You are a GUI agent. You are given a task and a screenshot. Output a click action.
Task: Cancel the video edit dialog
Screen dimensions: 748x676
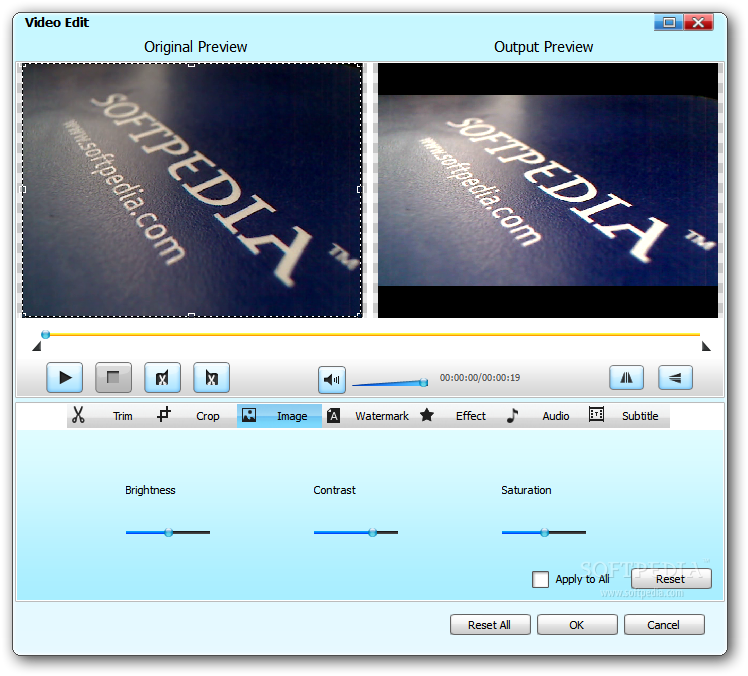pyautogui.click(x=664, y=624)
